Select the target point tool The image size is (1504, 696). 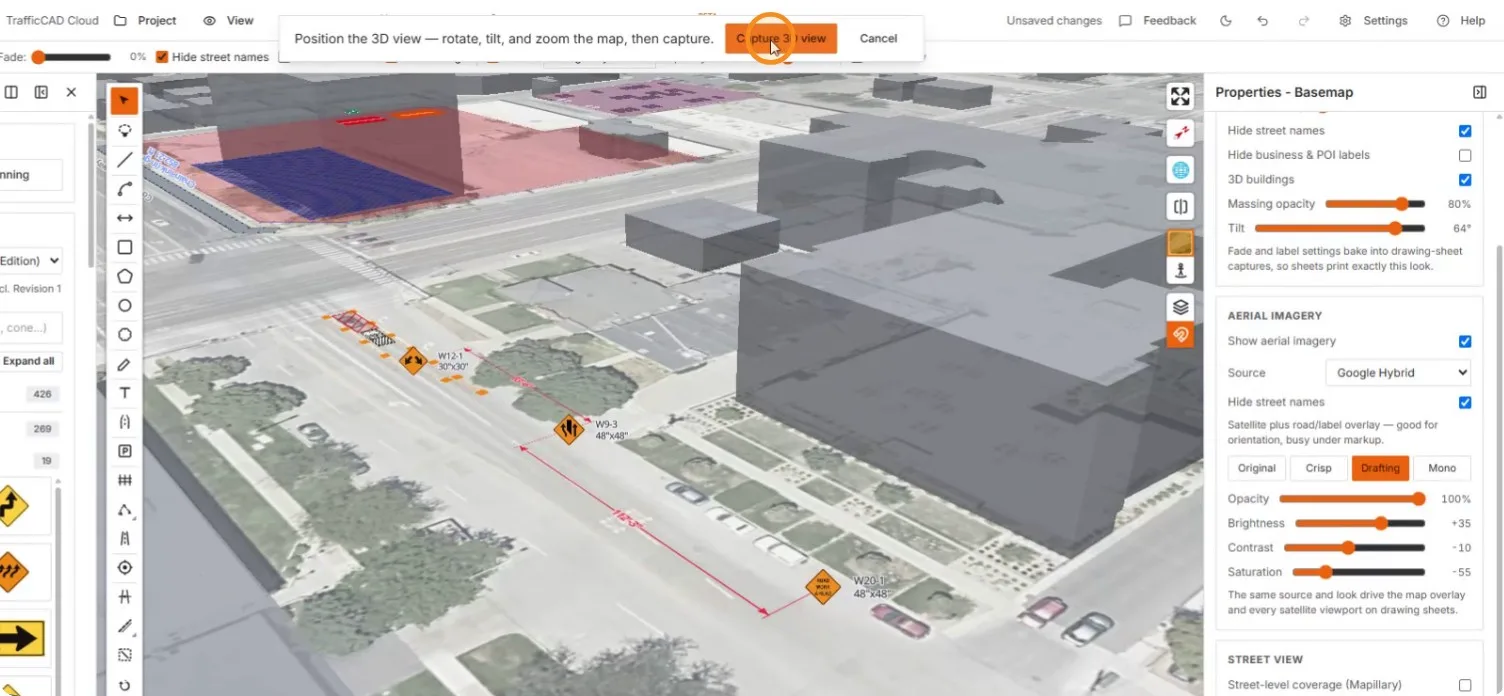click(125, 568)
